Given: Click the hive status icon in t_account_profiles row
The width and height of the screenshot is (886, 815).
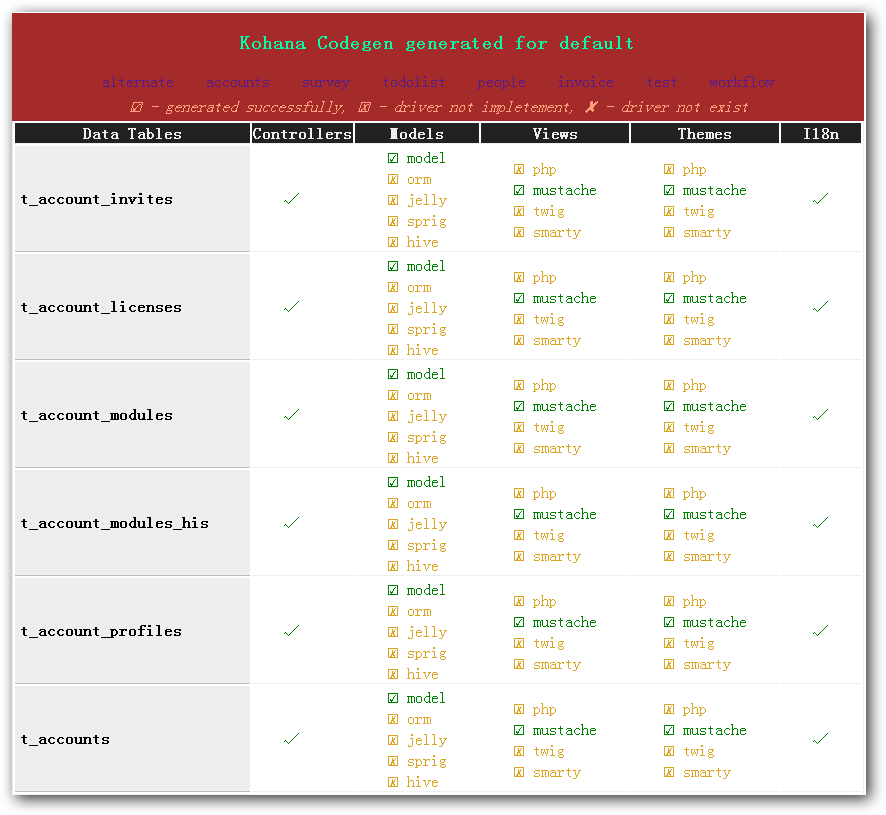Looking at the screenshot, I should pyautogui.click(x=393, y=674).
